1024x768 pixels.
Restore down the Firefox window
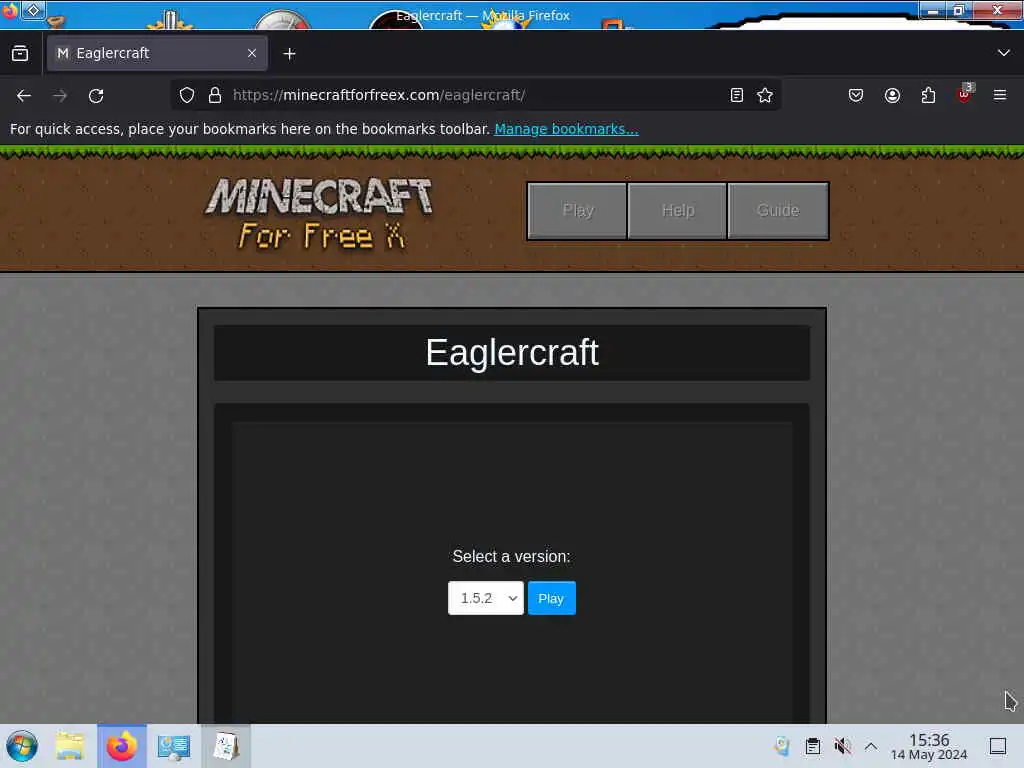click(x=959, y=10)
